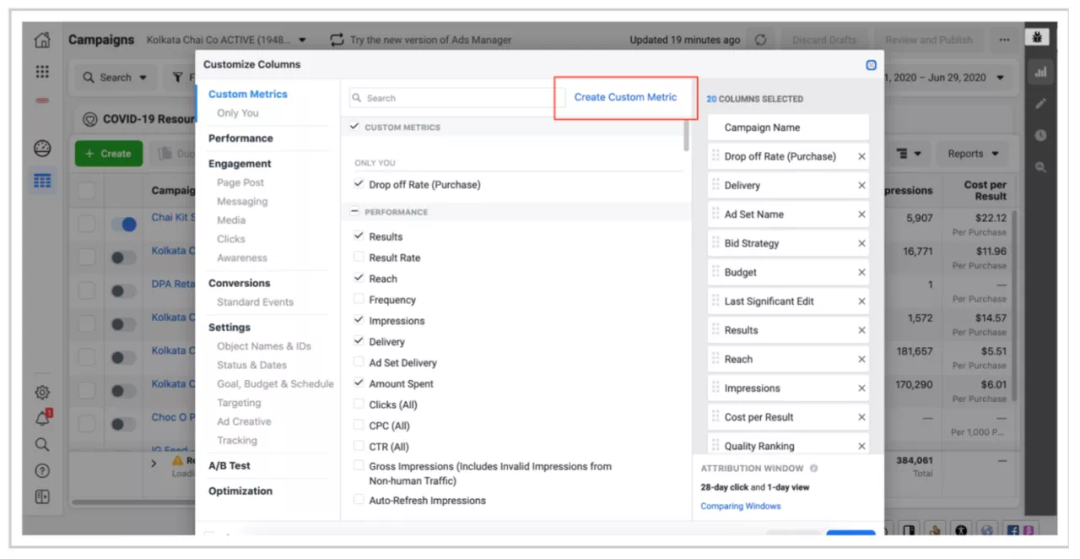Click the help question mark icon

pyautogui.click(x=42, y=471)
